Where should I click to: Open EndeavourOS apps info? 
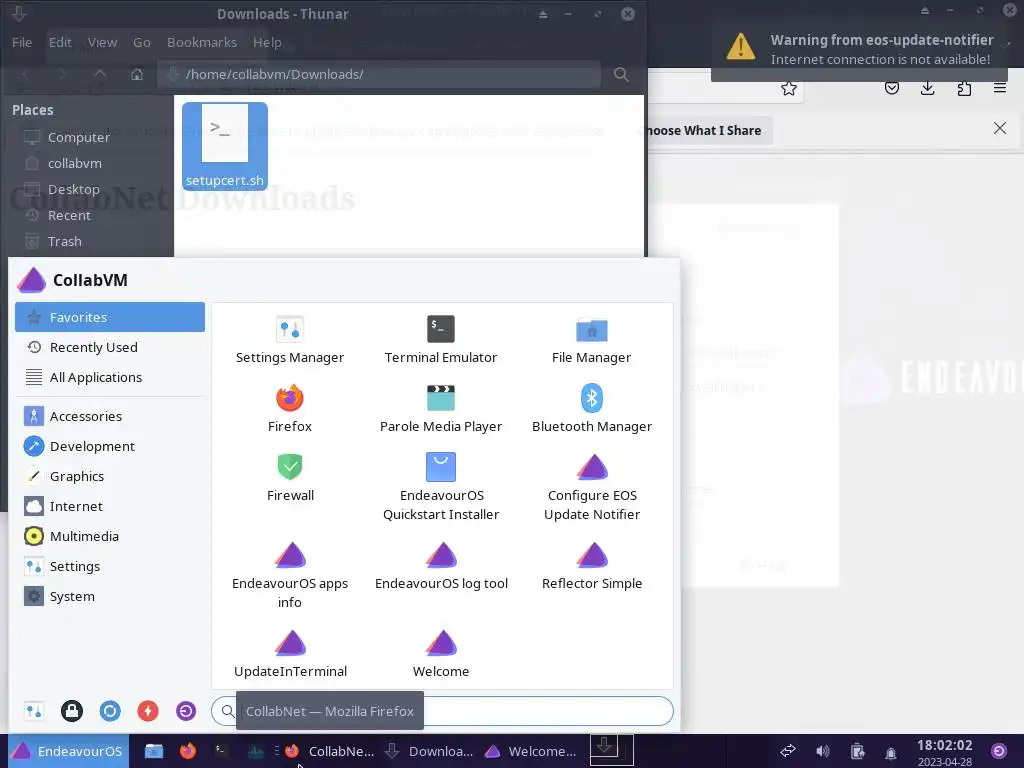click(x=290, y=575)
